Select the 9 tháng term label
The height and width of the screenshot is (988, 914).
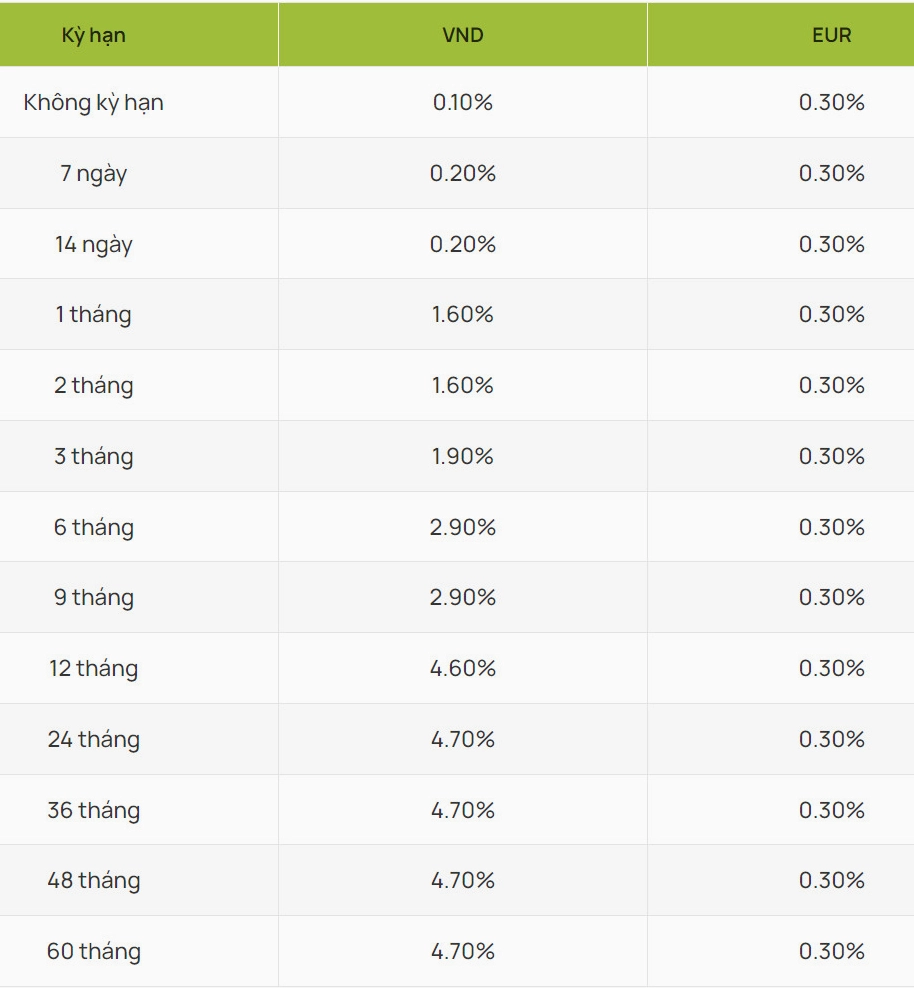[93, 597]
